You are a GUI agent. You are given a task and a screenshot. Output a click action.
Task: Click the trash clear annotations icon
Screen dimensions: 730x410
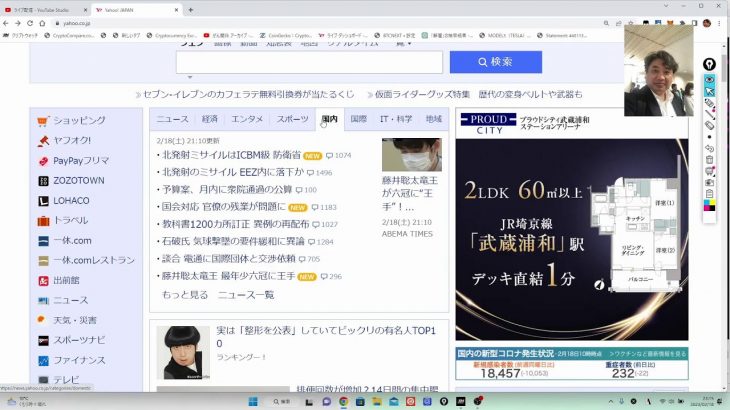click(x=709, y=160)
